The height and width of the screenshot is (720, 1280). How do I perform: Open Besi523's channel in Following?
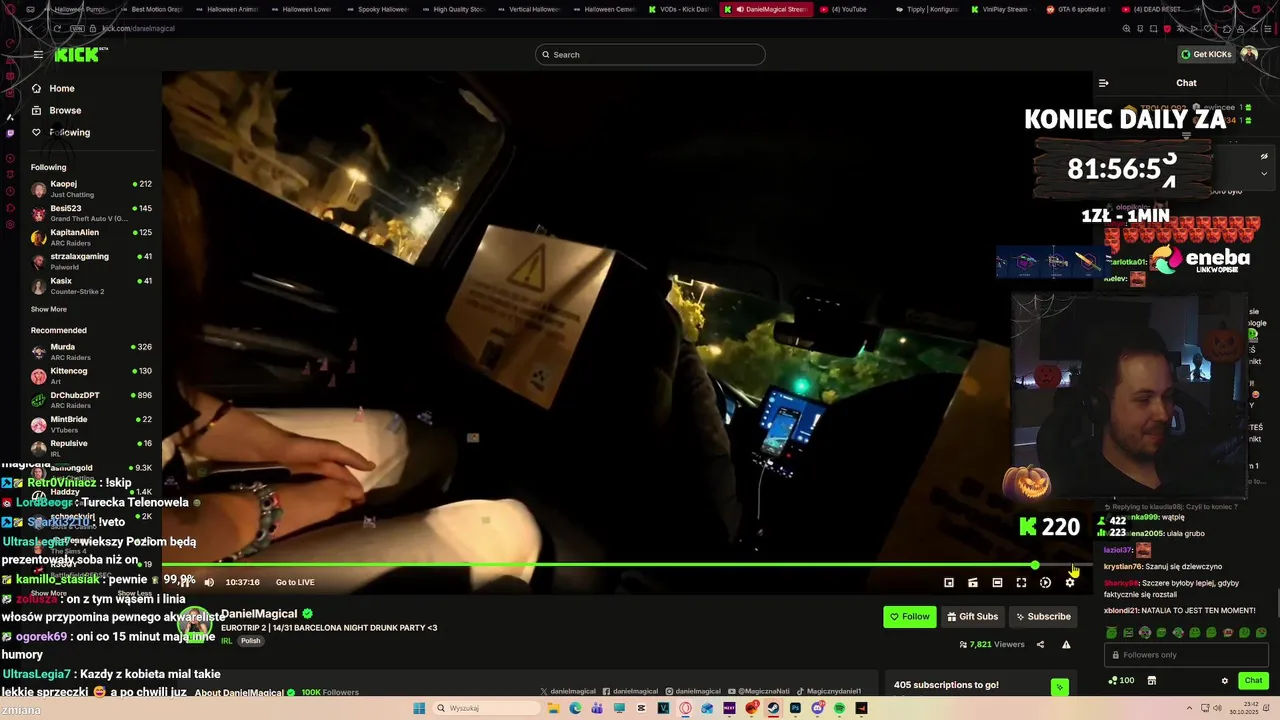coord(91,213)
